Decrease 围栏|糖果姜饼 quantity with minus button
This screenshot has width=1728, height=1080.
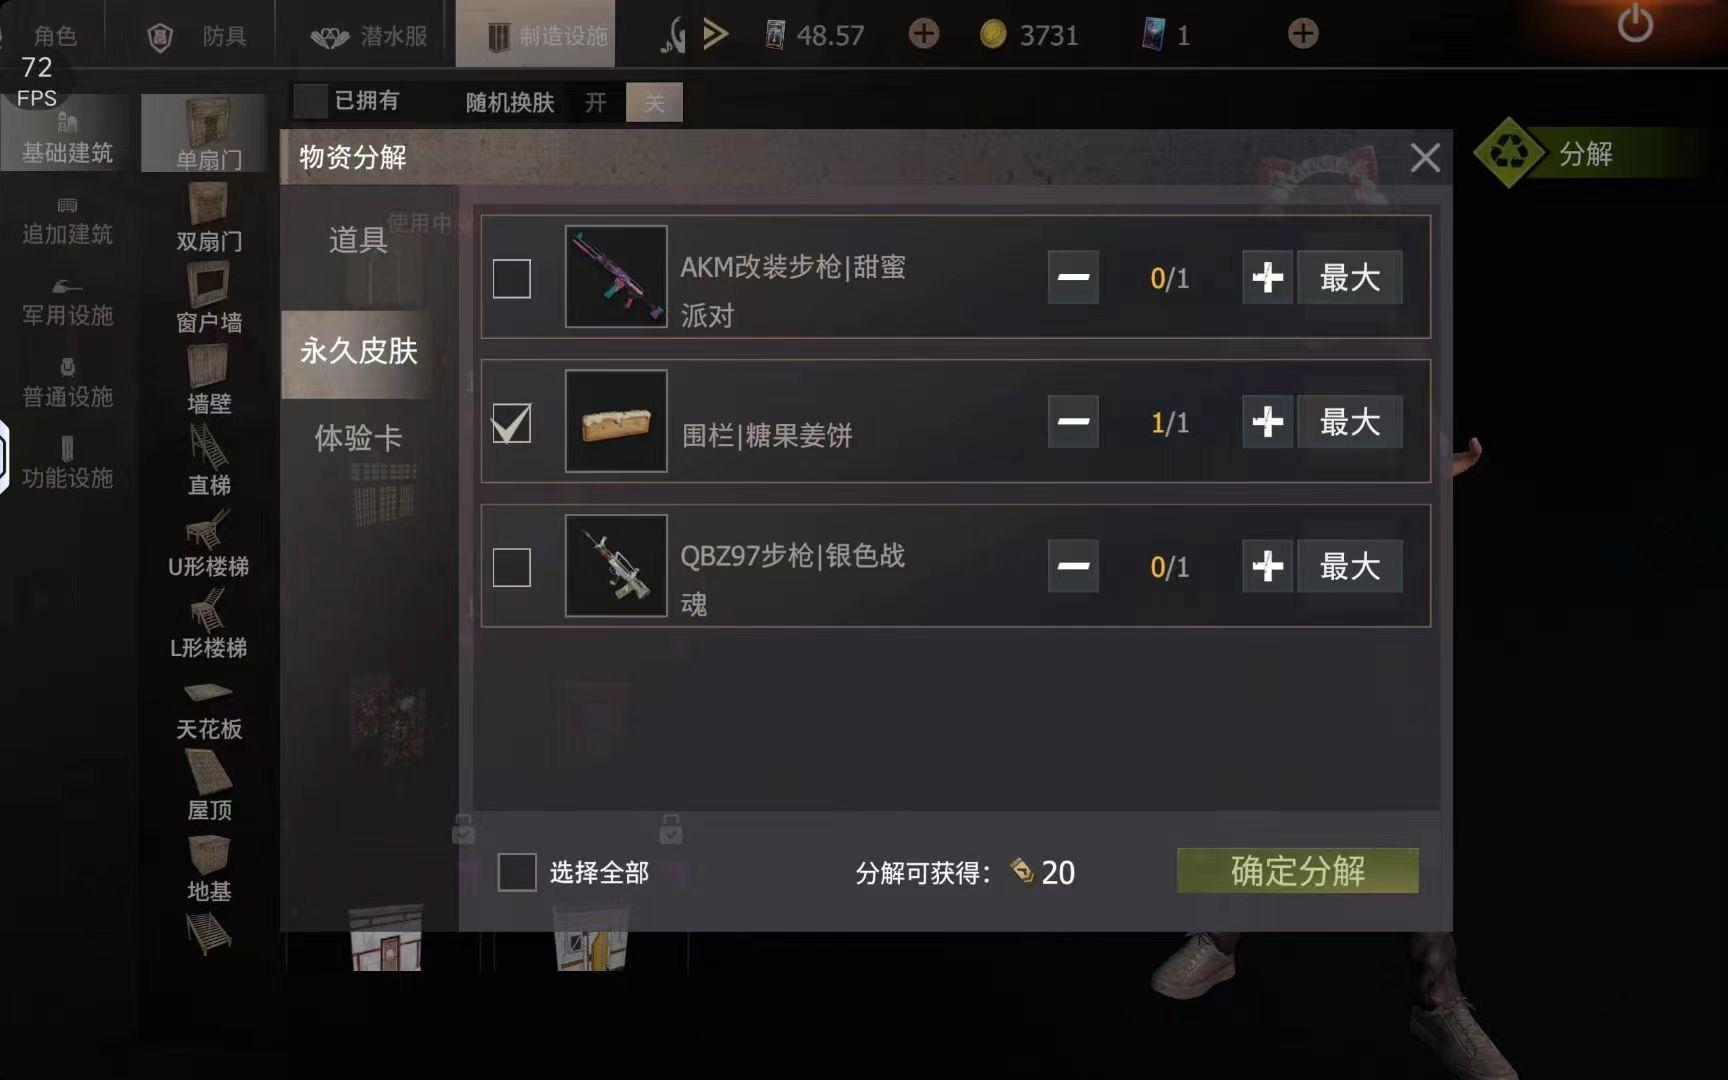point(1073,422)
